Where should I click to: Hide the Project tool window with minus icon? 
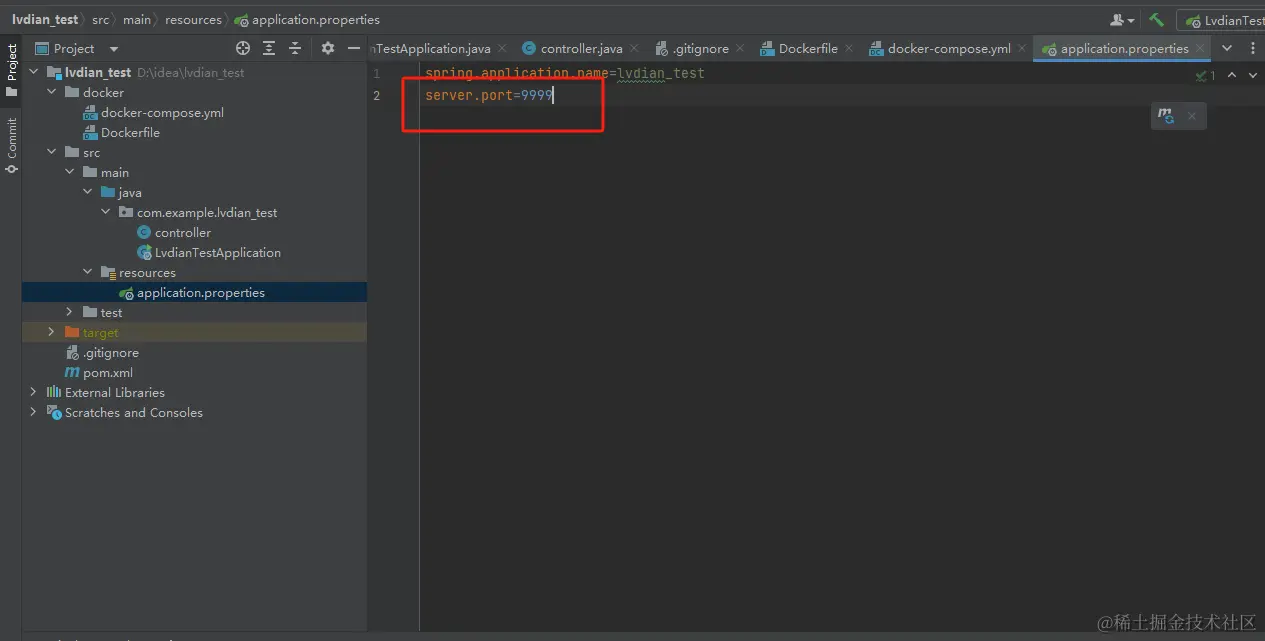[354, 48]
